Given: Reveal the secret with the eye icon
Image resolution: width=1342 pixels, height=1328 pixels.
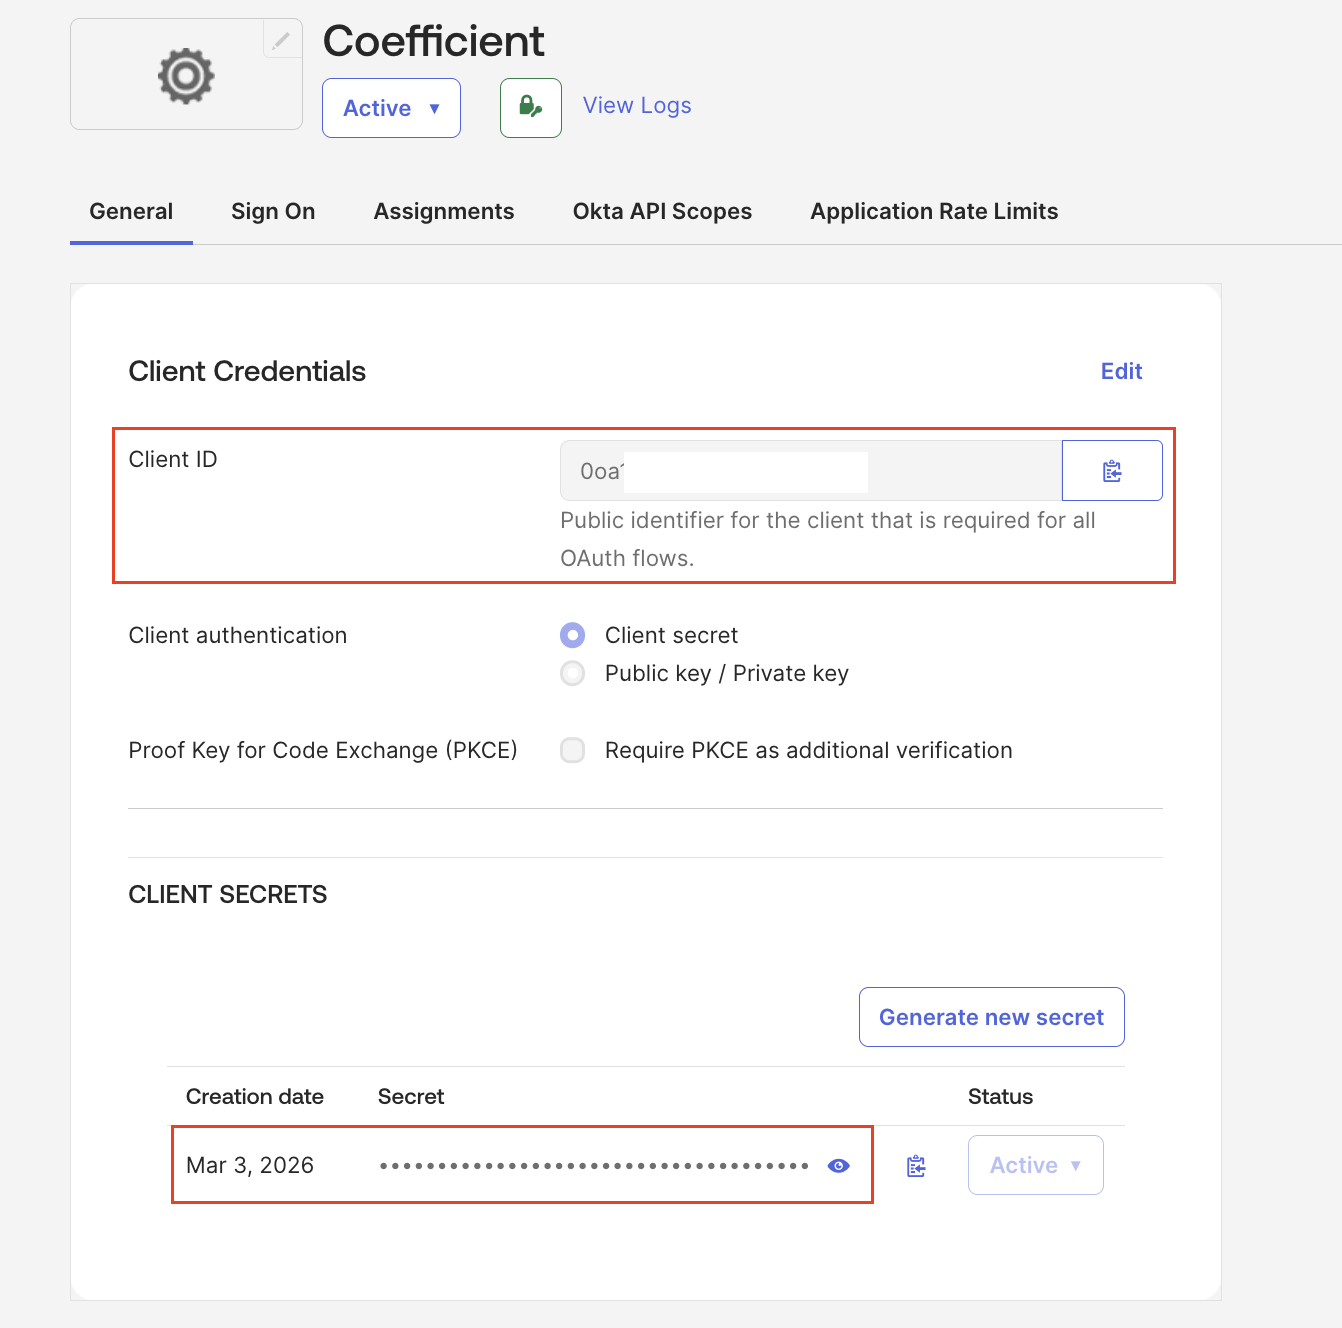Looking at the screenshot, I should (x=839, y=1166).
